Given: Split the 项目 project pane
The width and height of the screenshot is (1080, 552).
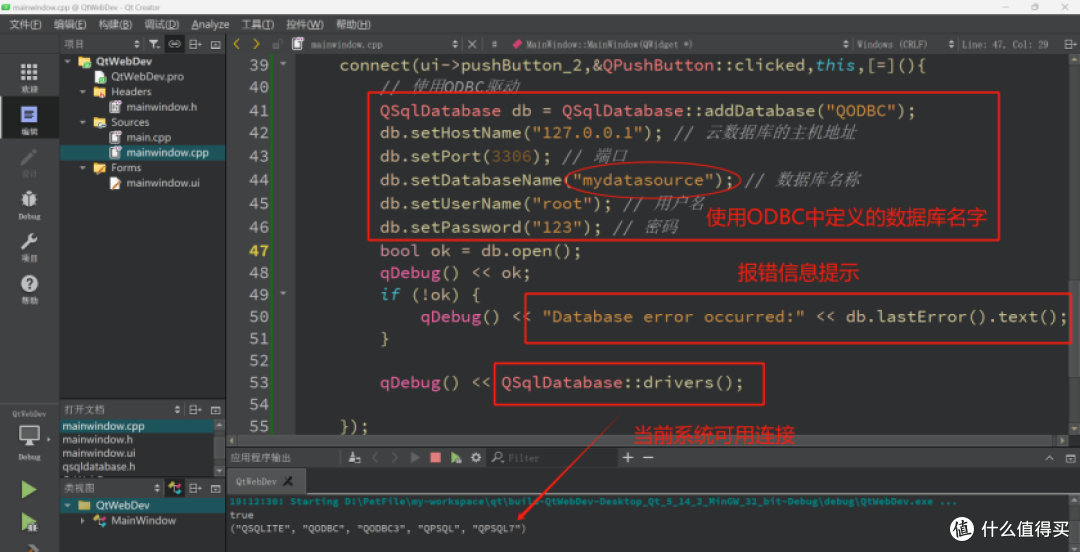Looking at the screenshot, I should 196,44.
